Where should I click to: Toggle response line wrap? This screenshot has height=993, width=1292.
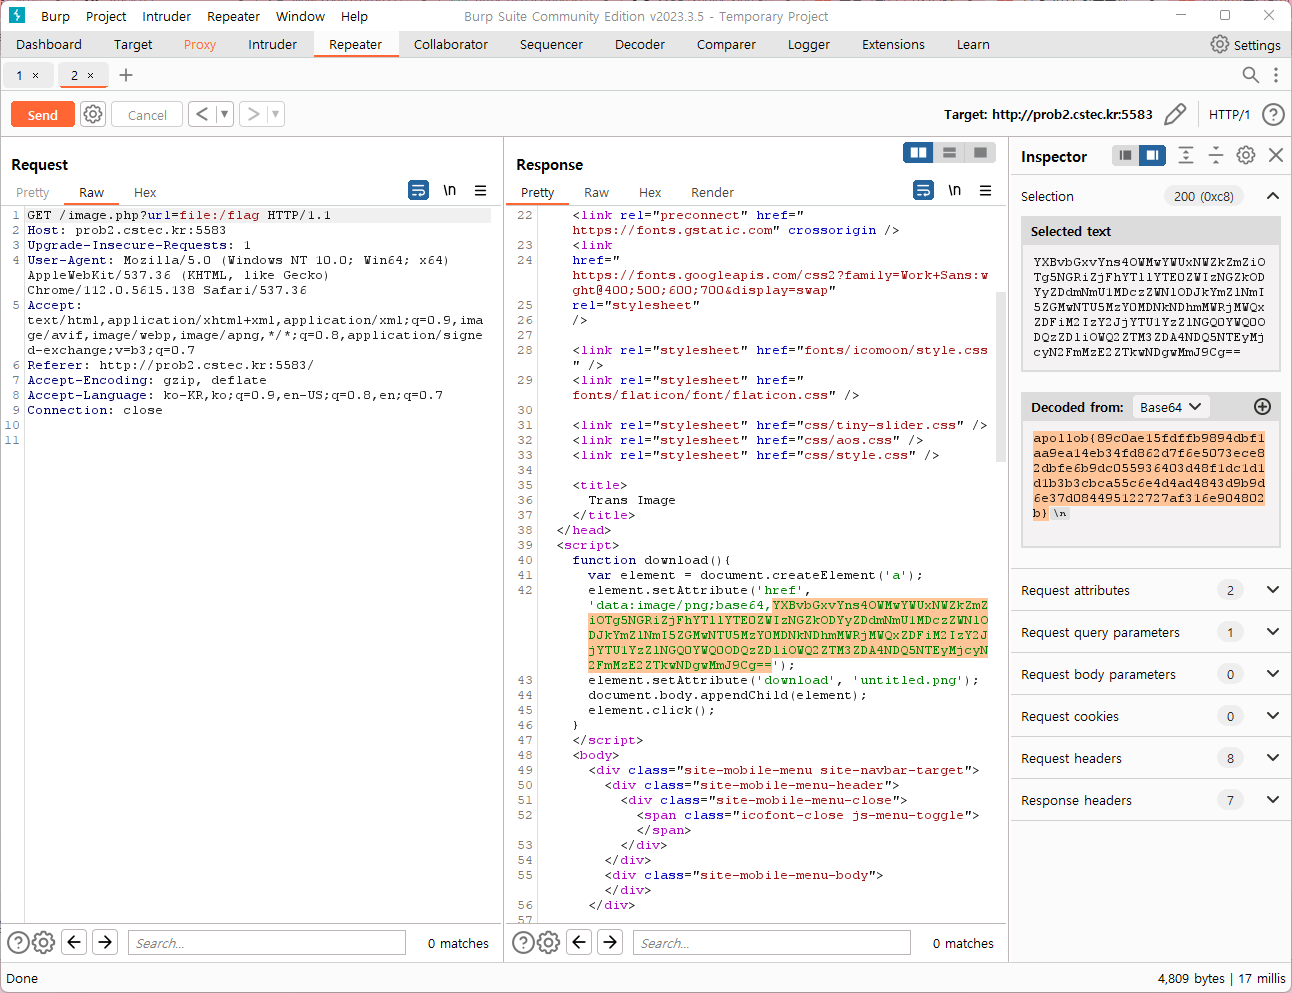point(924,190)
